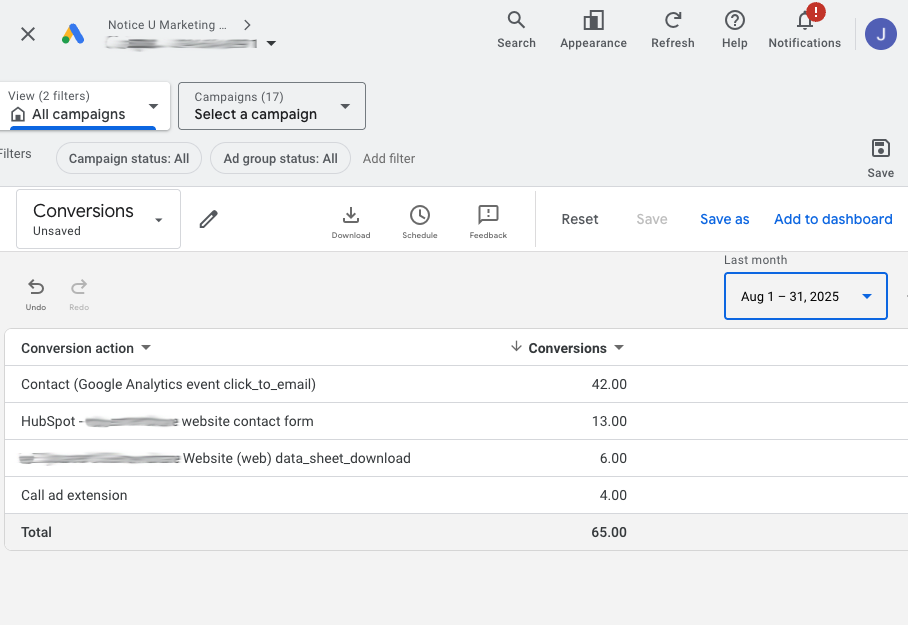Click the Search magnifier icon
The image size is (908, 625).
[516, 21]
